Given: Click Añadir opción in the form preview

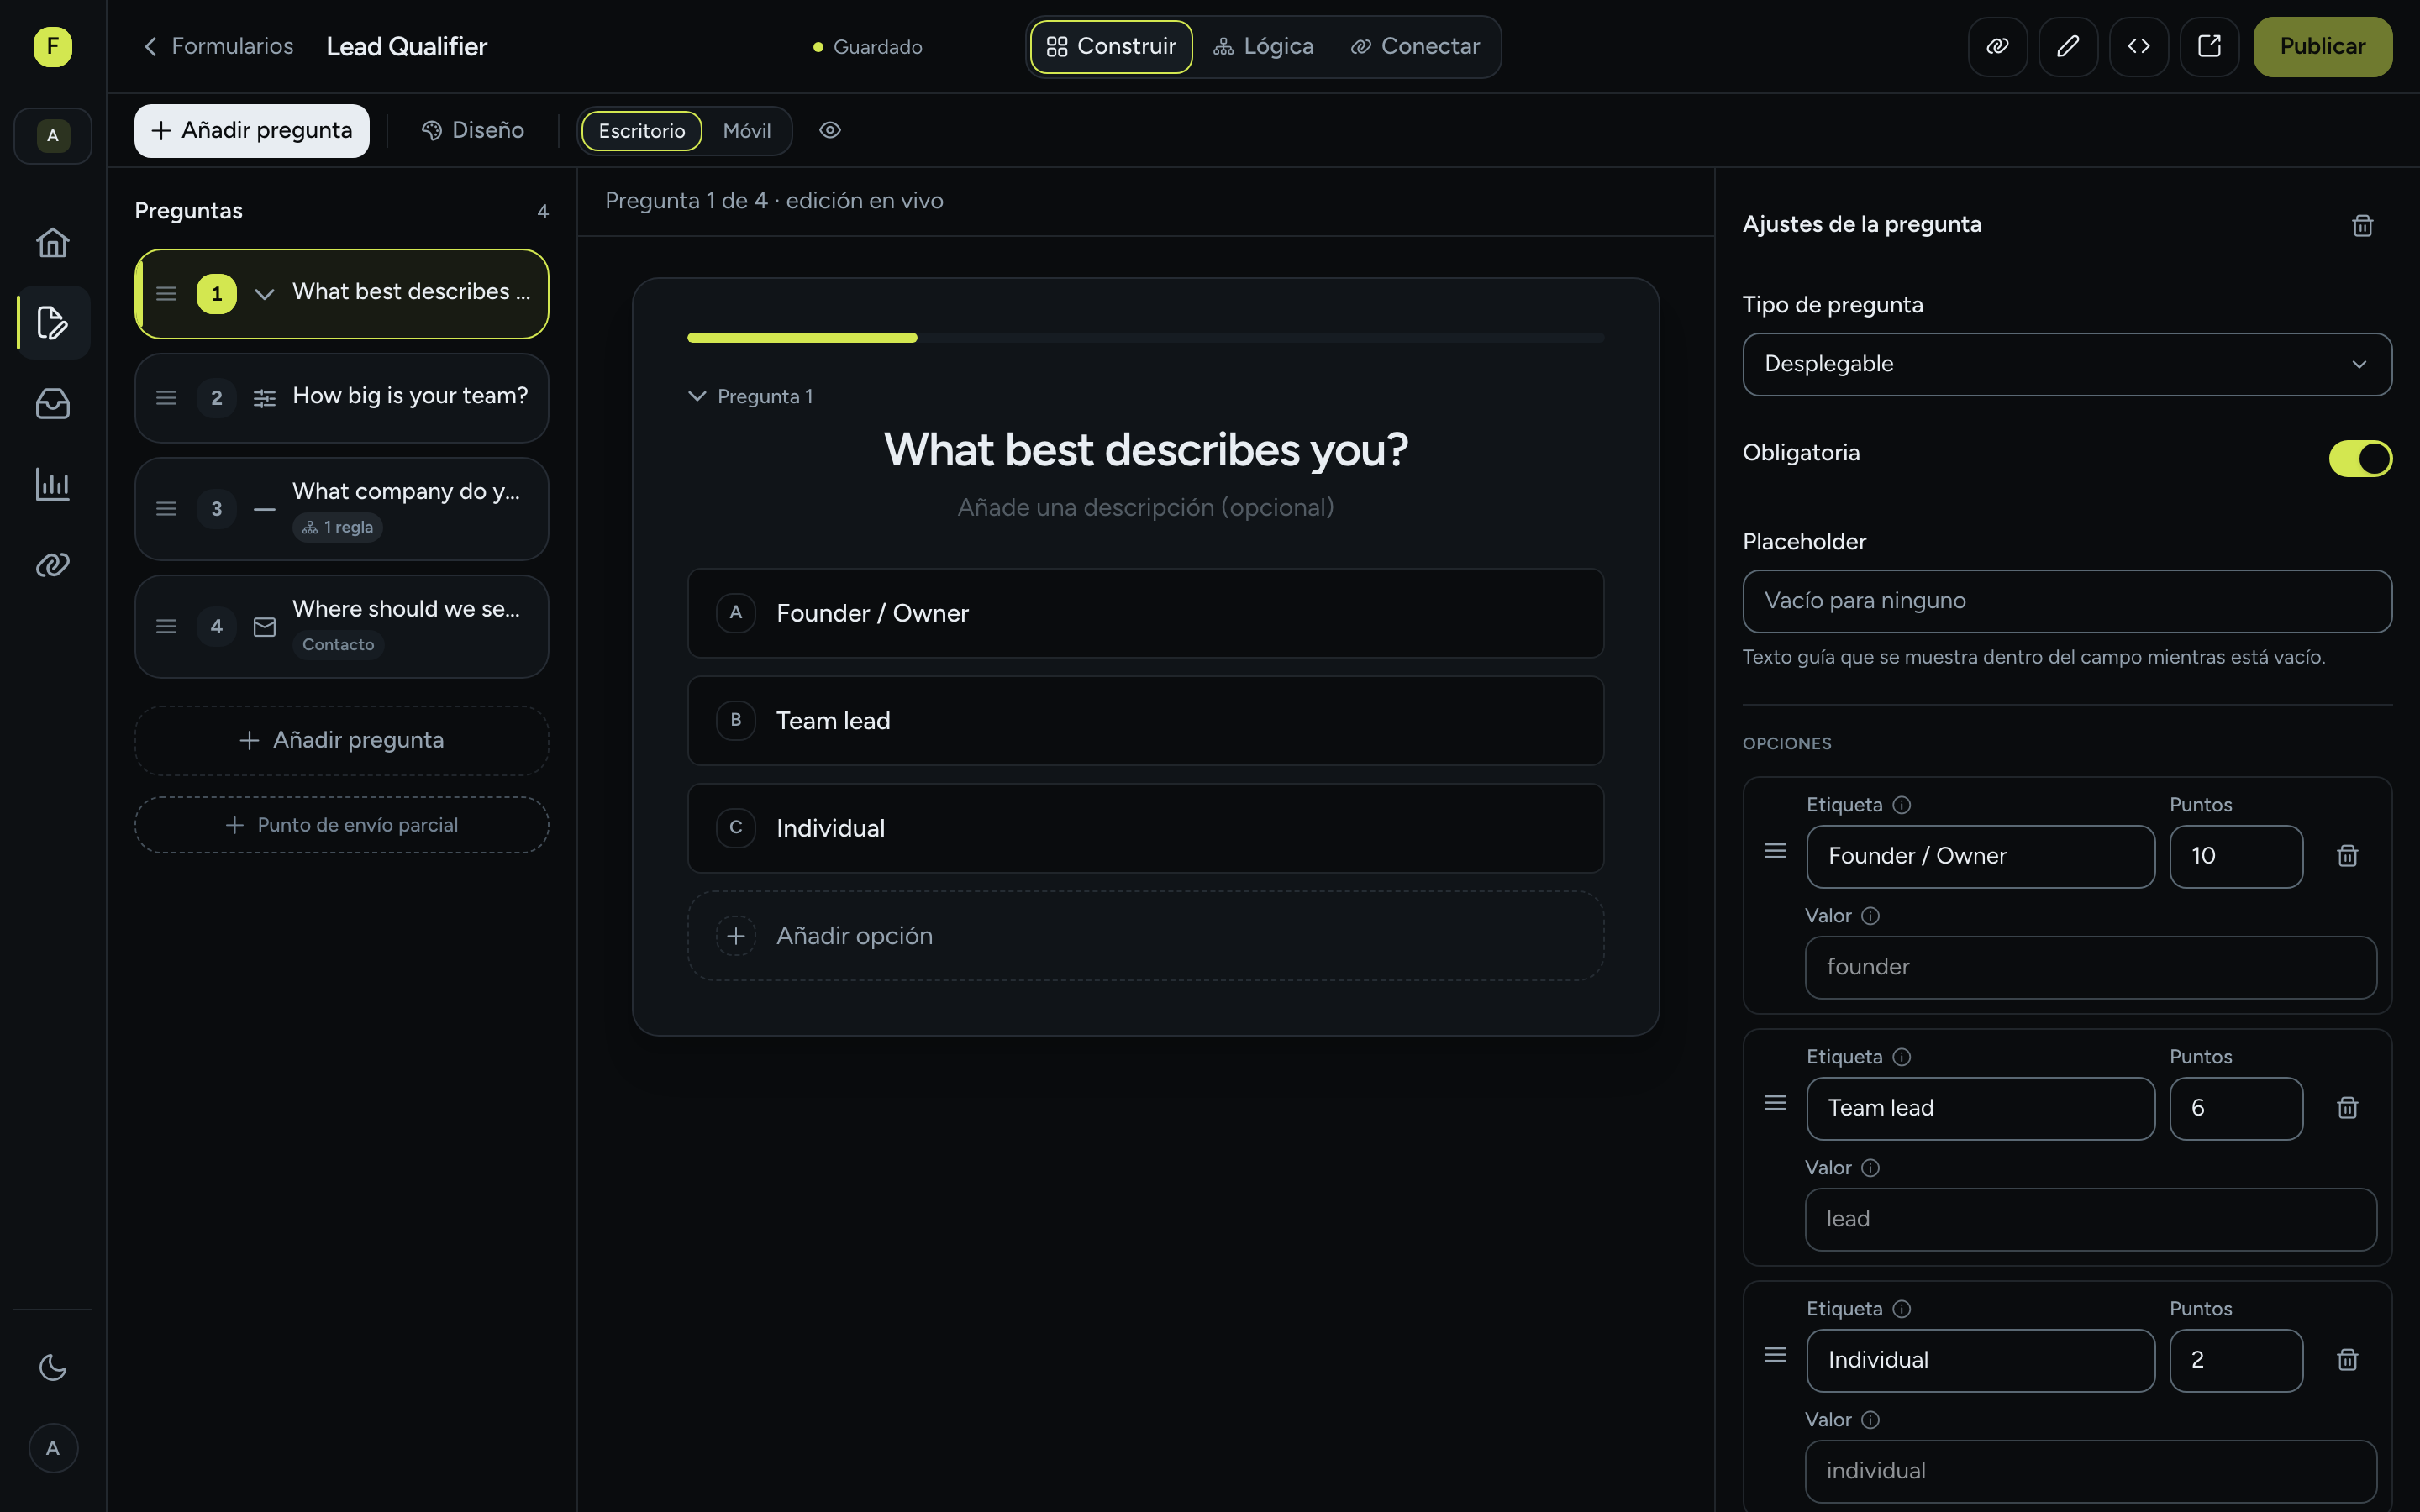Looking at the screenshot, I should coord(1145,936).
